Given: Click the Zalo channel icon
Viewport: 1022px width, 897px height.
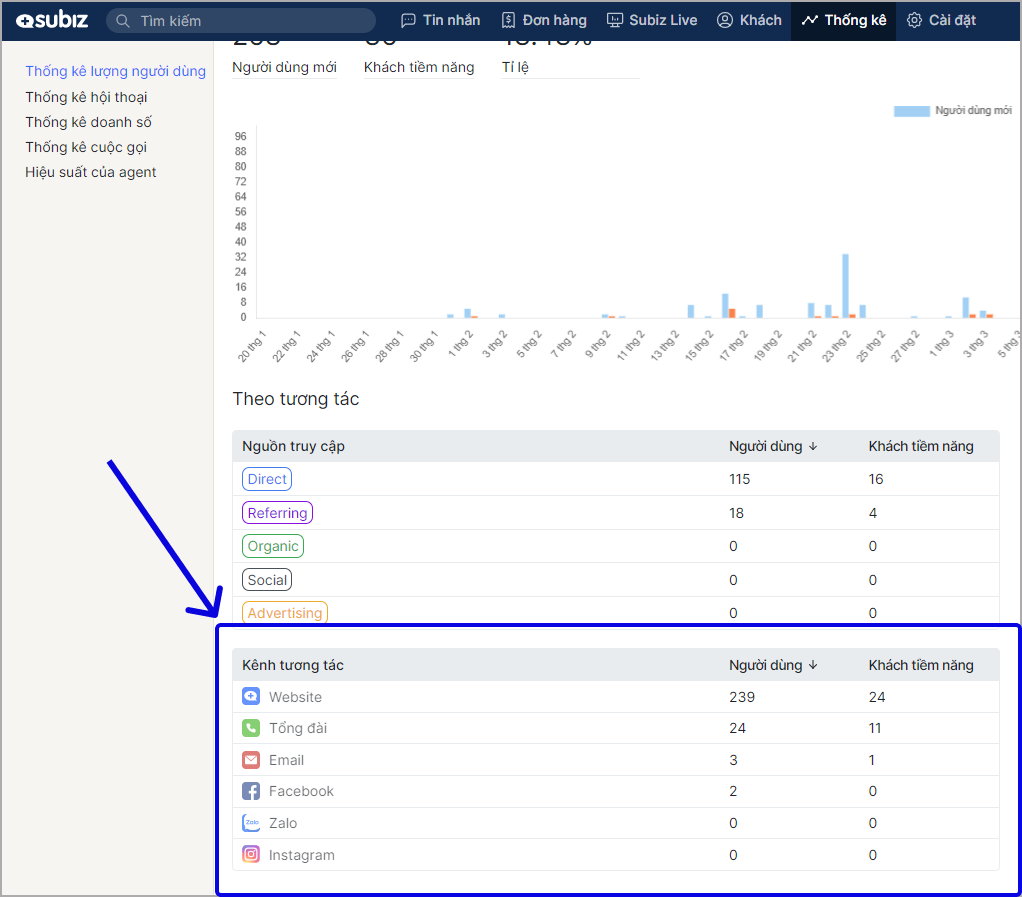Looking at the screenshot, I should click(251, 823).
